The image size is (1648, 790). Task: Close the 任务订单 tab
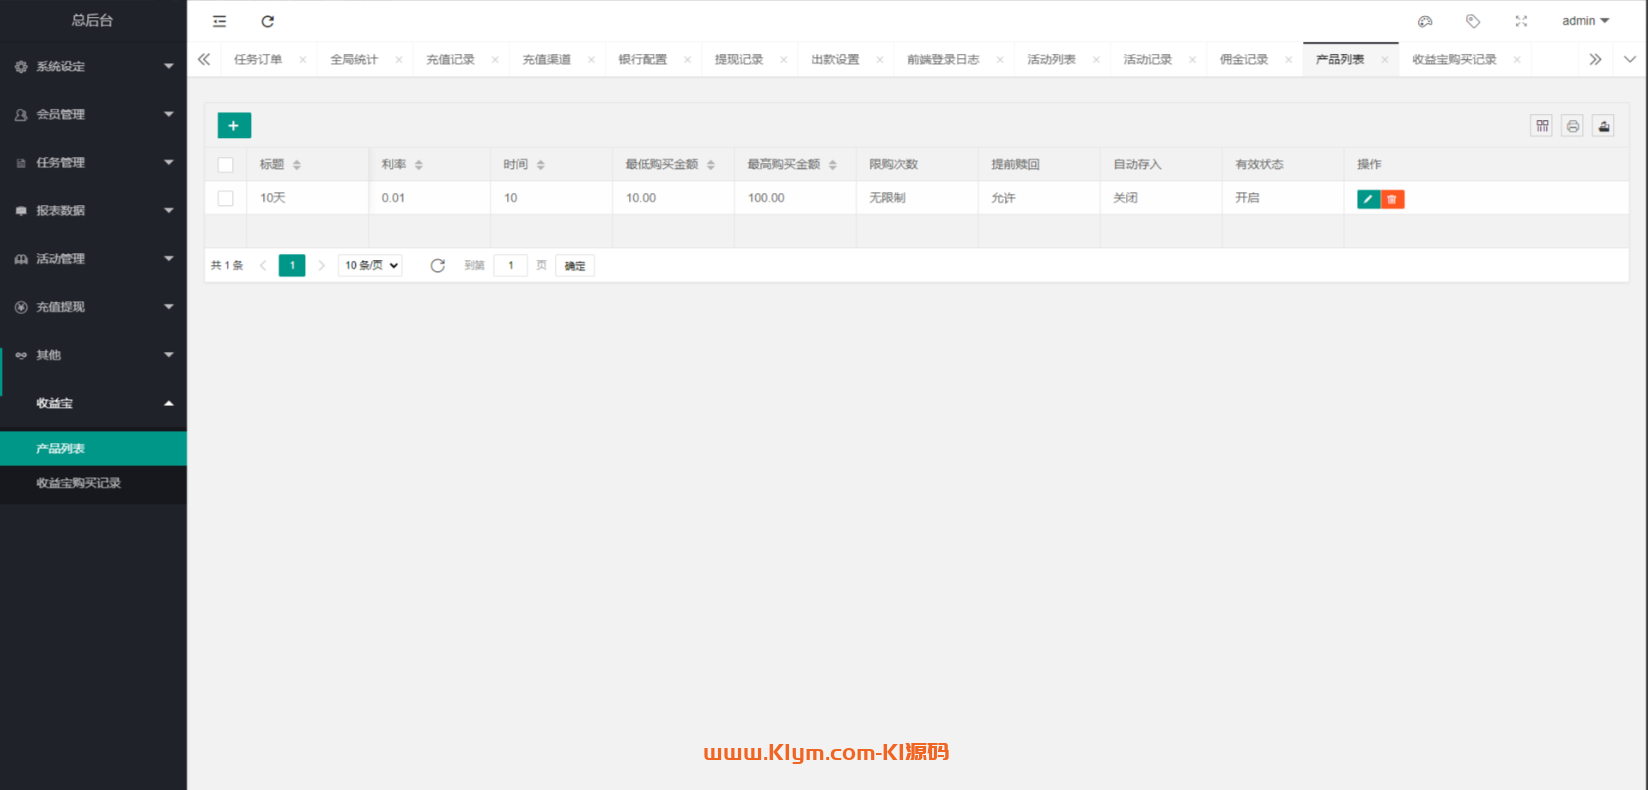[x=303, y=60]
